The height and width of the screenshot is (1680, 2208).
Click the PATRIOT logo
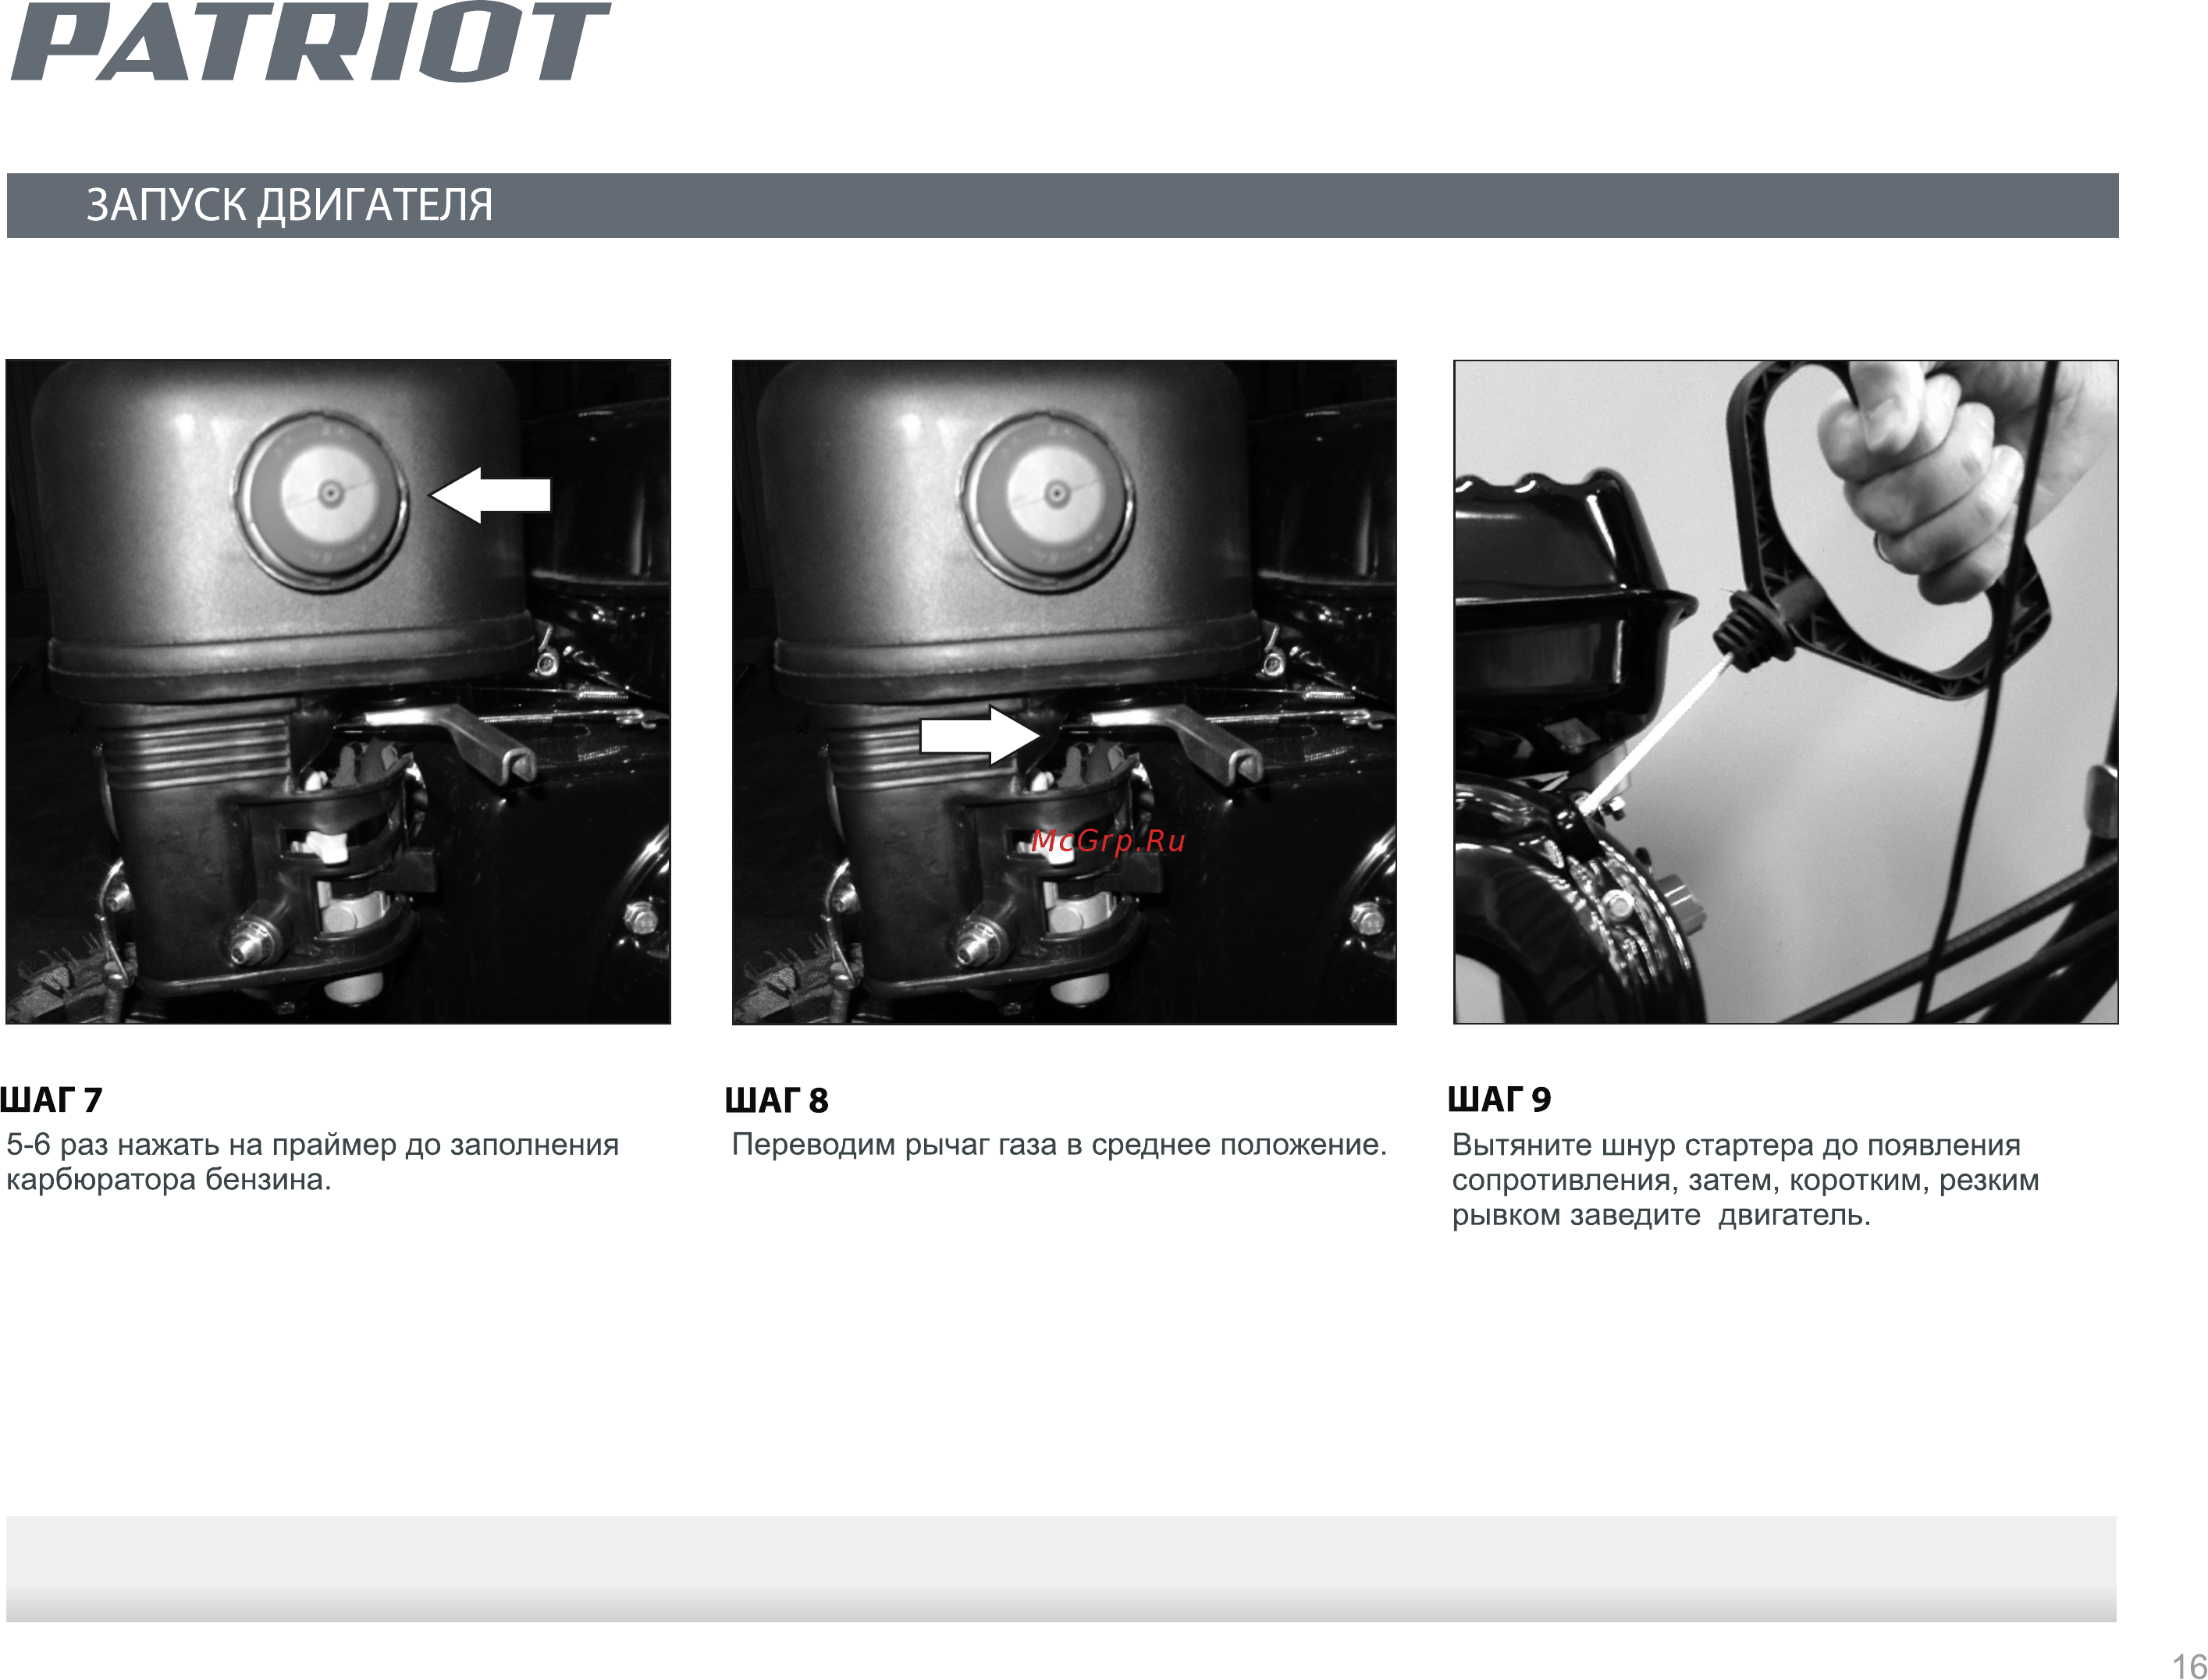pos(311,42)
